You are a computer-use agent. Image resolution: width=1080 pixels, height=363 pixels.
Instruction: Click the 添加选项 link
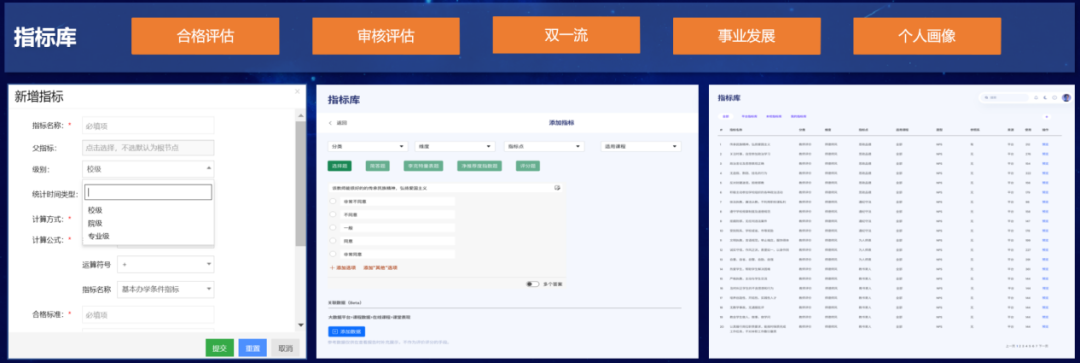[x=344, y=267]
